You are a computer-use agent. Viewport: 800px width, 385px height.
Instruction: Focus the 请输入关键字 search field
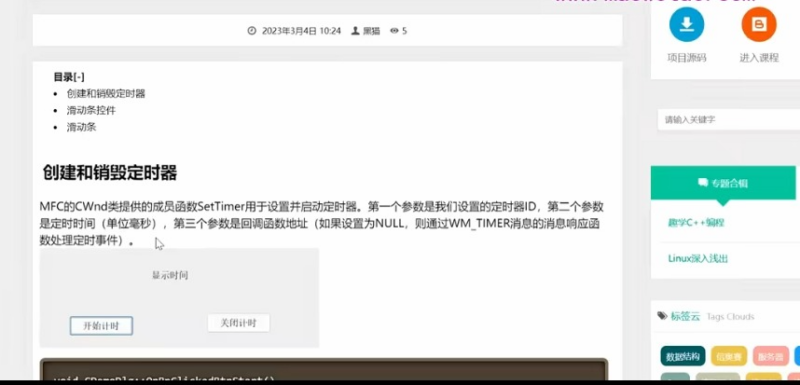click(x=729, y=120)
